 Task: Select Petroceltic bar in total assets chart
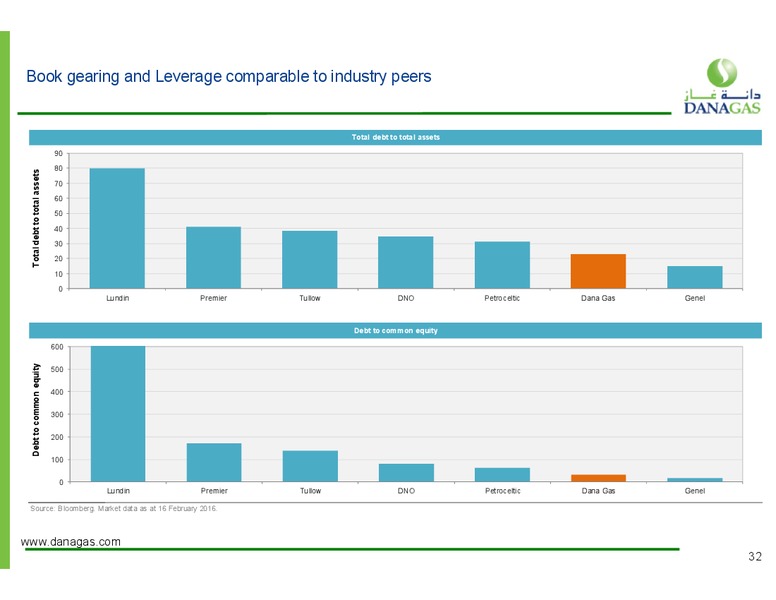point(502,265)
